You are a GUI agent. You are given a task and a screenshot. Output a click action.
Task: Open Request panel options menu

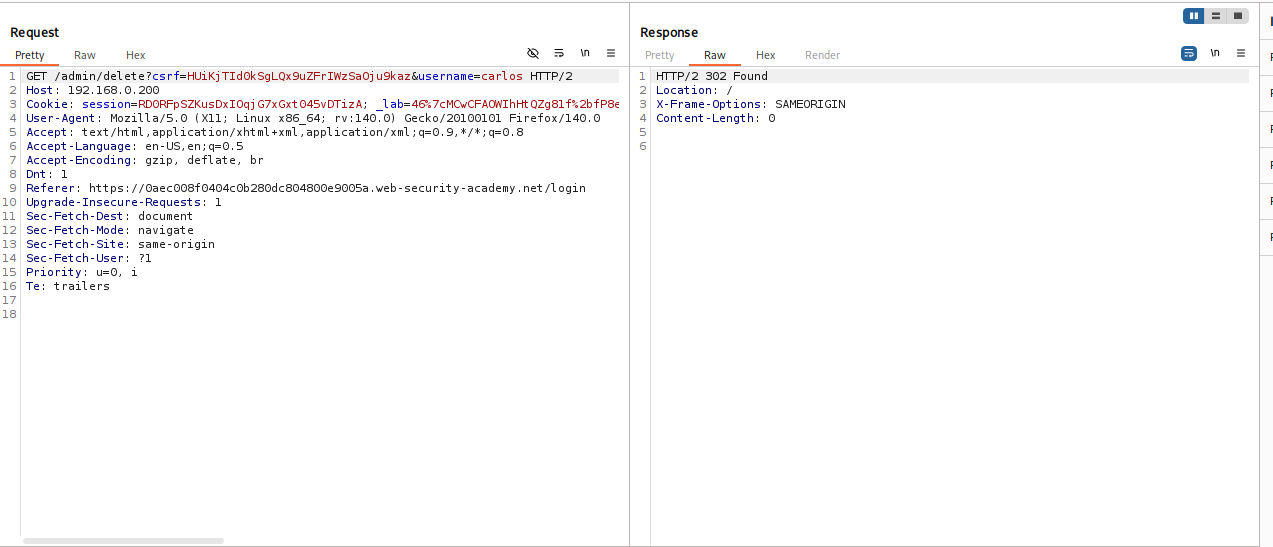click(x=611, y=53)
